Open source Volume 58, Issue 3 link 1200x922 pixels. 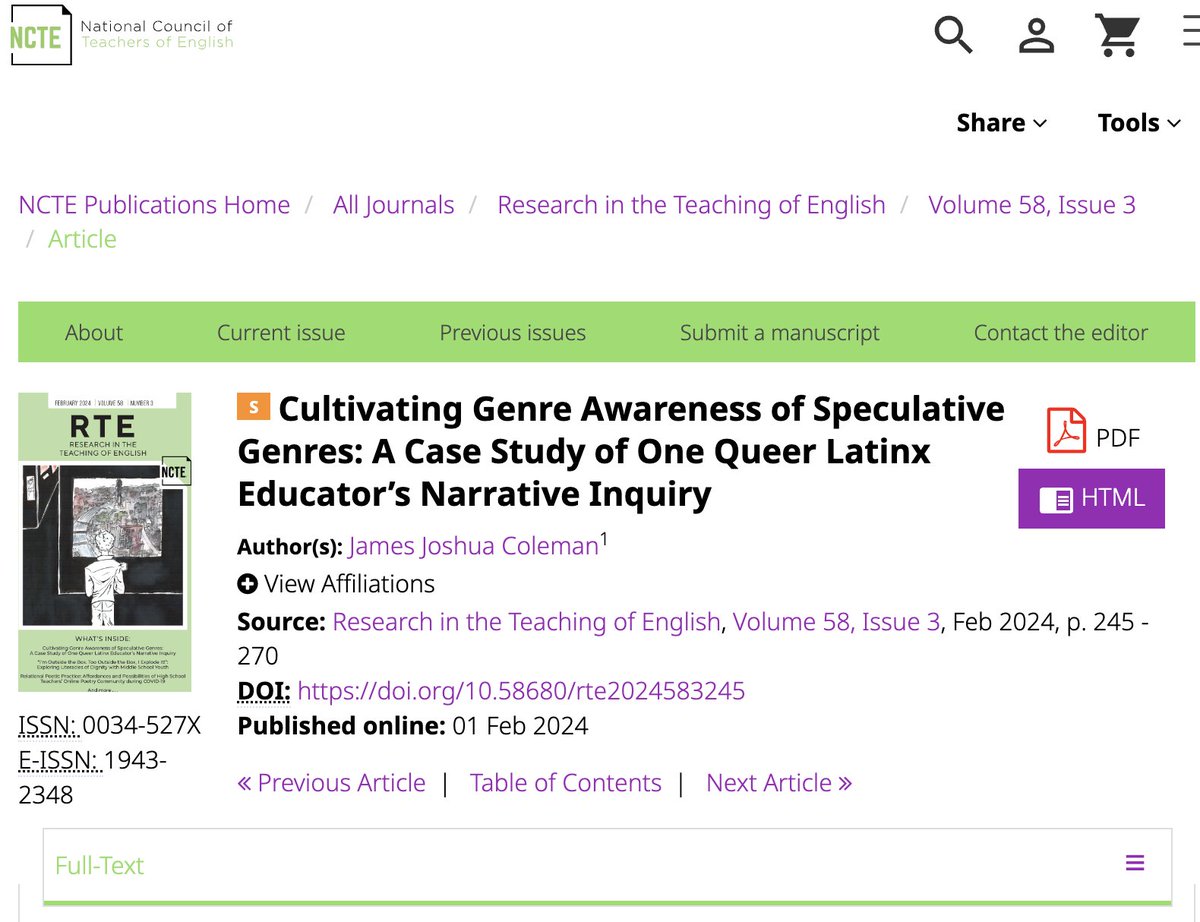[x=836, y=622]
